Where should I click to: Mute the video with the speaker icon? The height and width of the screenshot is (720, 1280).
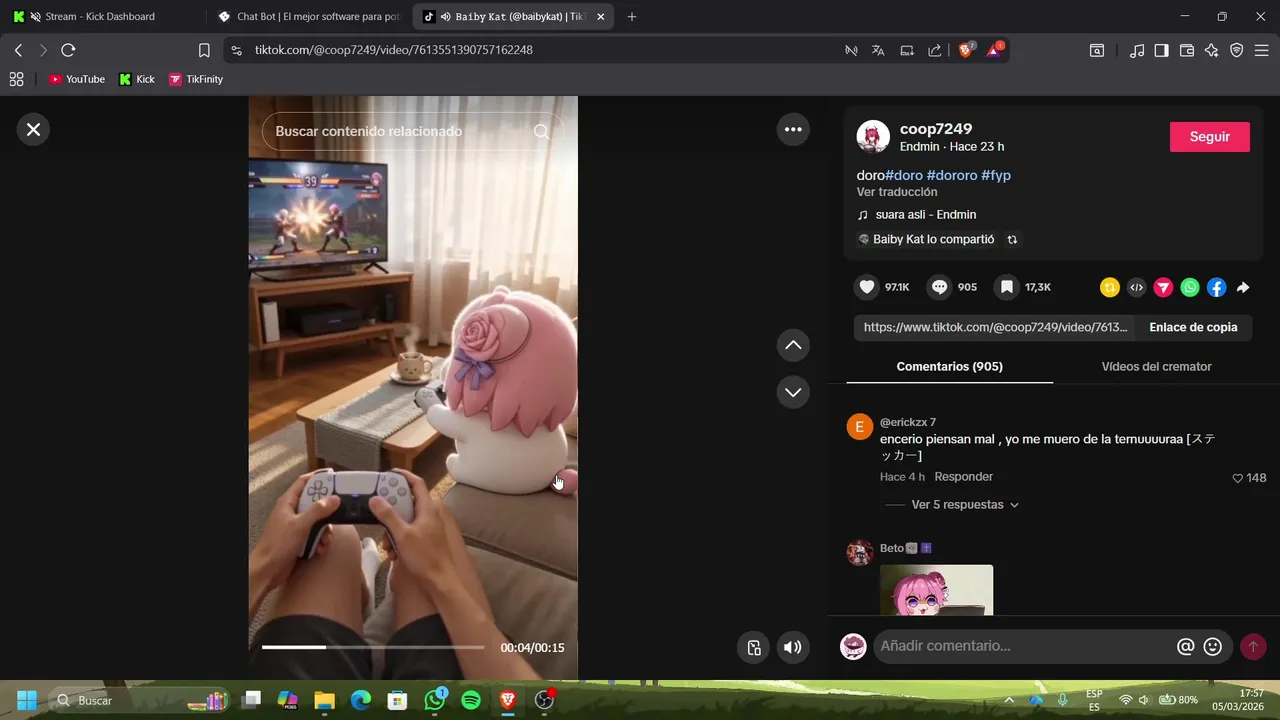(x=793, y=647)
